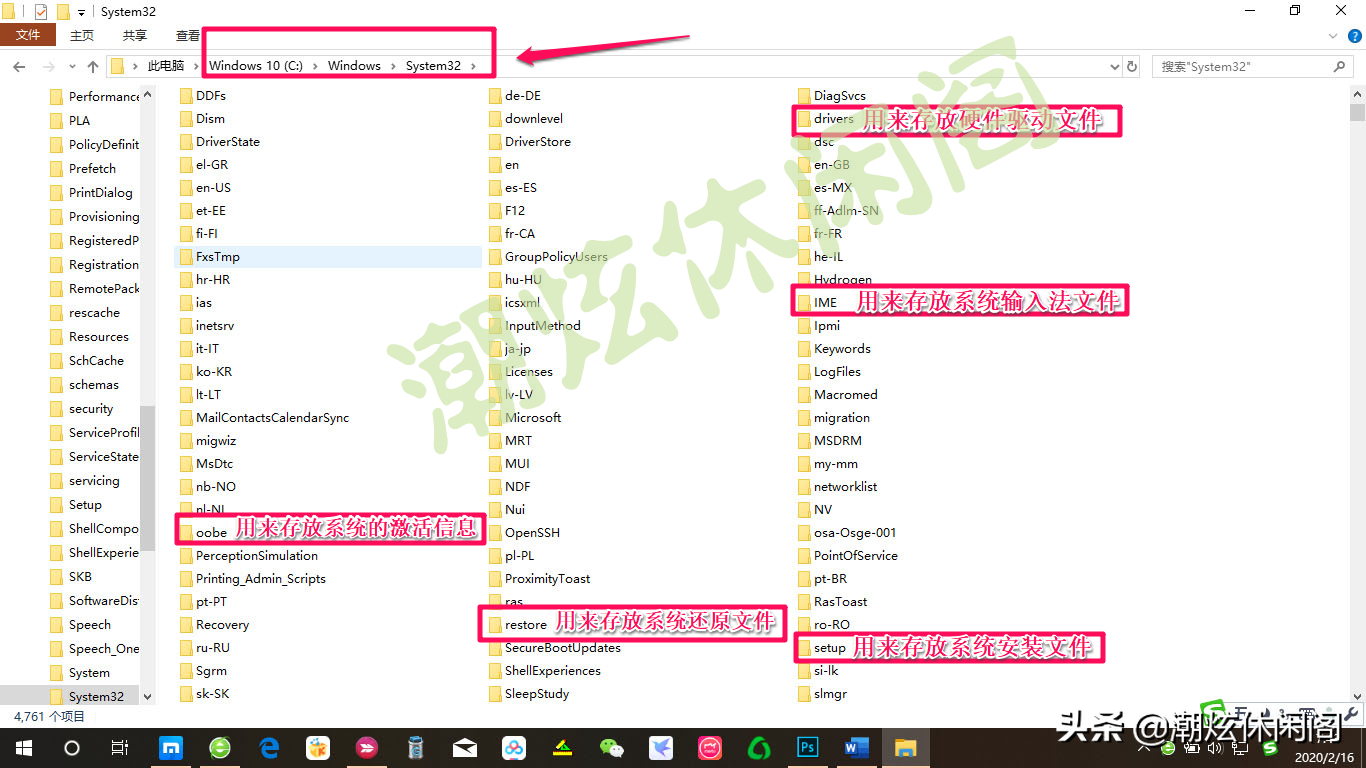Select the DriverState folder

pyautogui.click(x=228, y=142)
